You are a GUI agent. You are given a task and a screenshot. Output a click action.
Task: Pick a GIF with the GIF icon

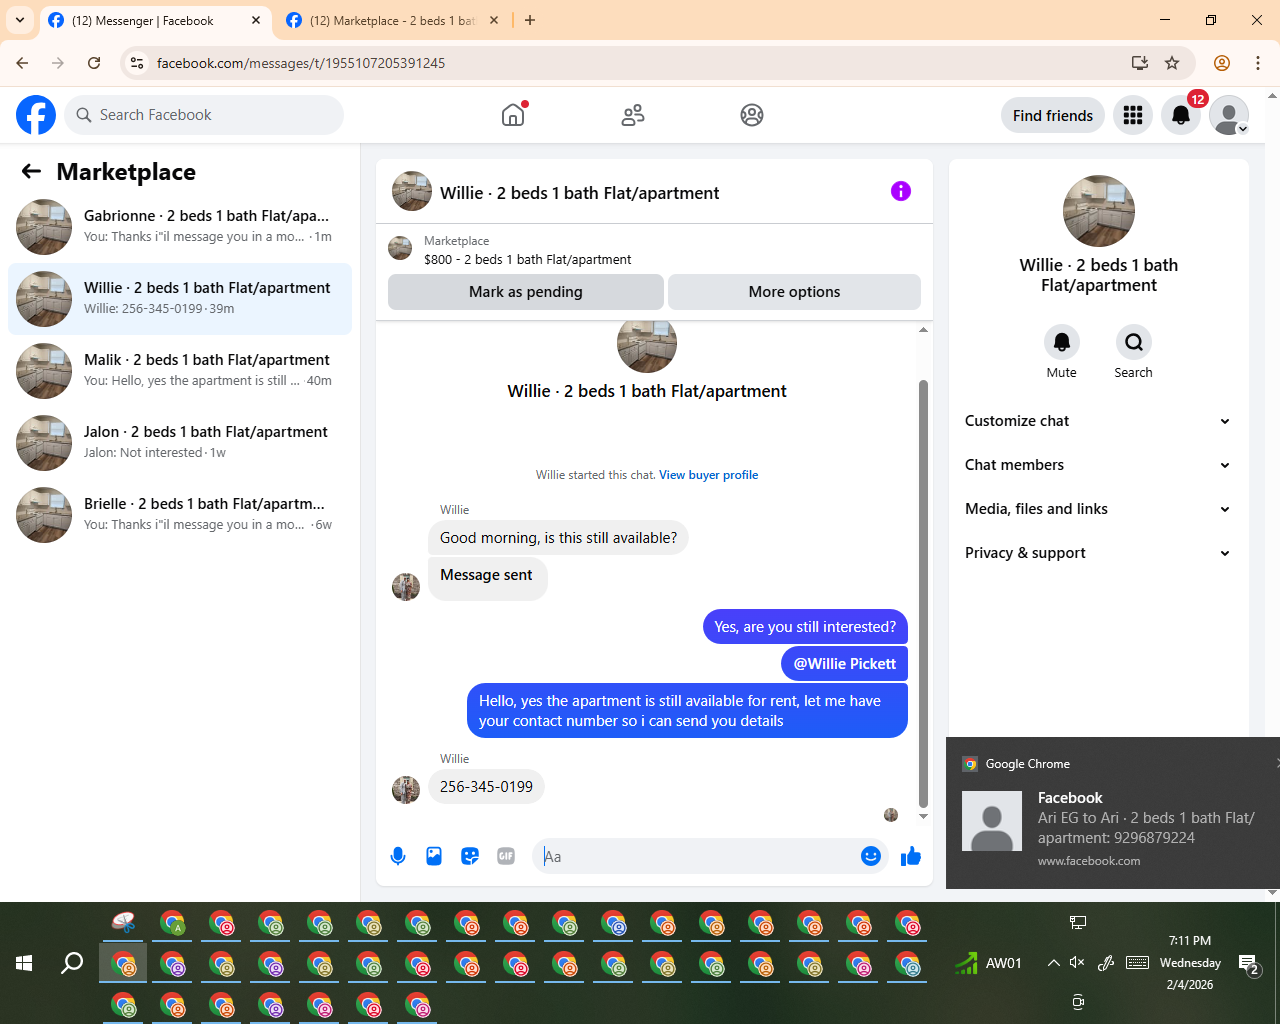[x=506, y=856]
